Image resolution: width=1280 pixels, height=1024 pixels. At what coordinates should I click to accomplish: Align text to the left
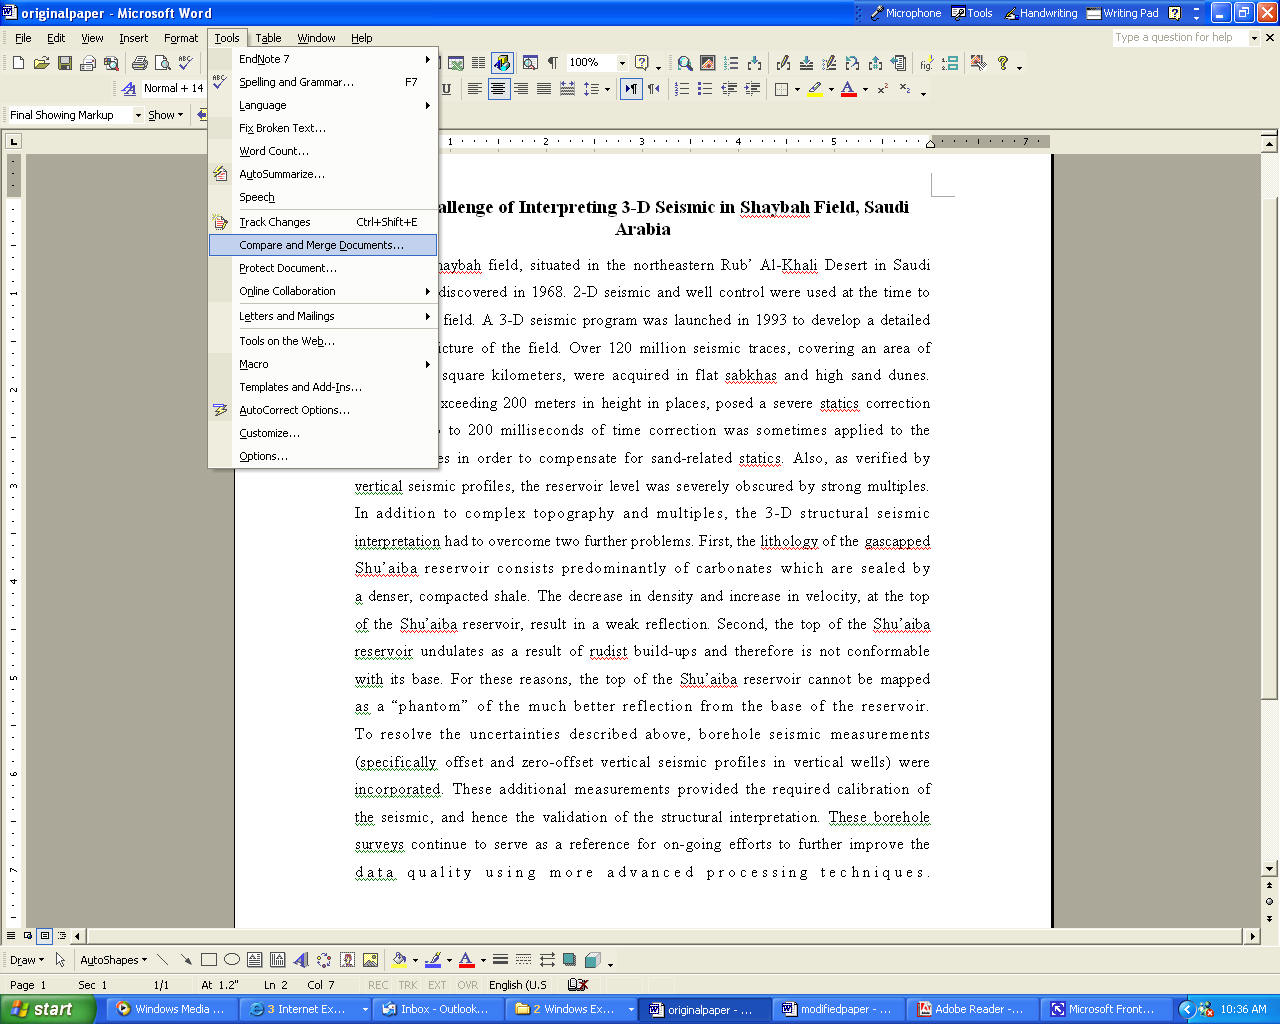pos(475,89)
